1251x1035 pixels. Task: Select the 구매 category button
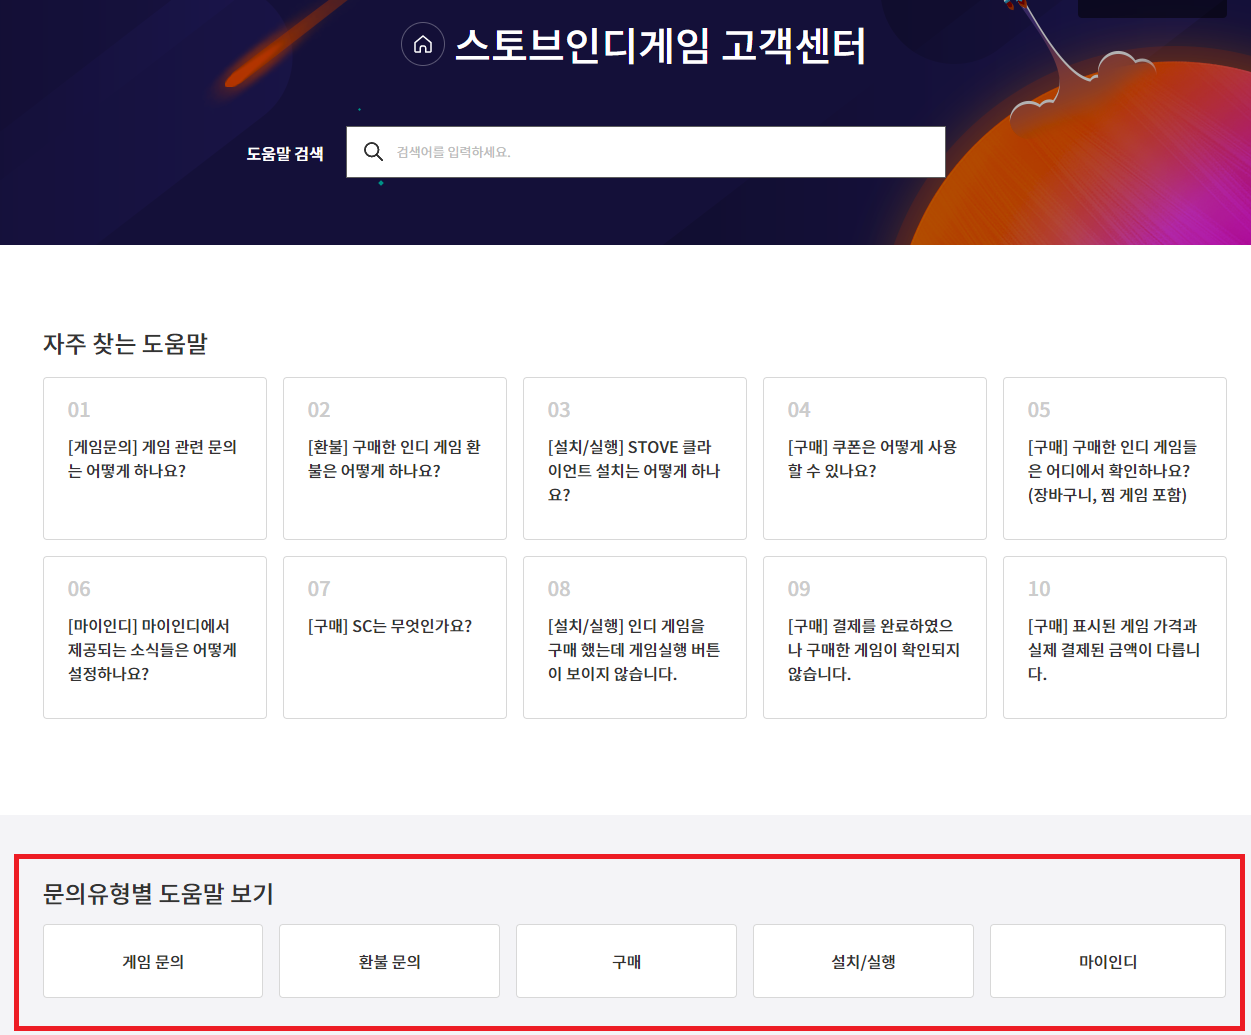point(626,961)
